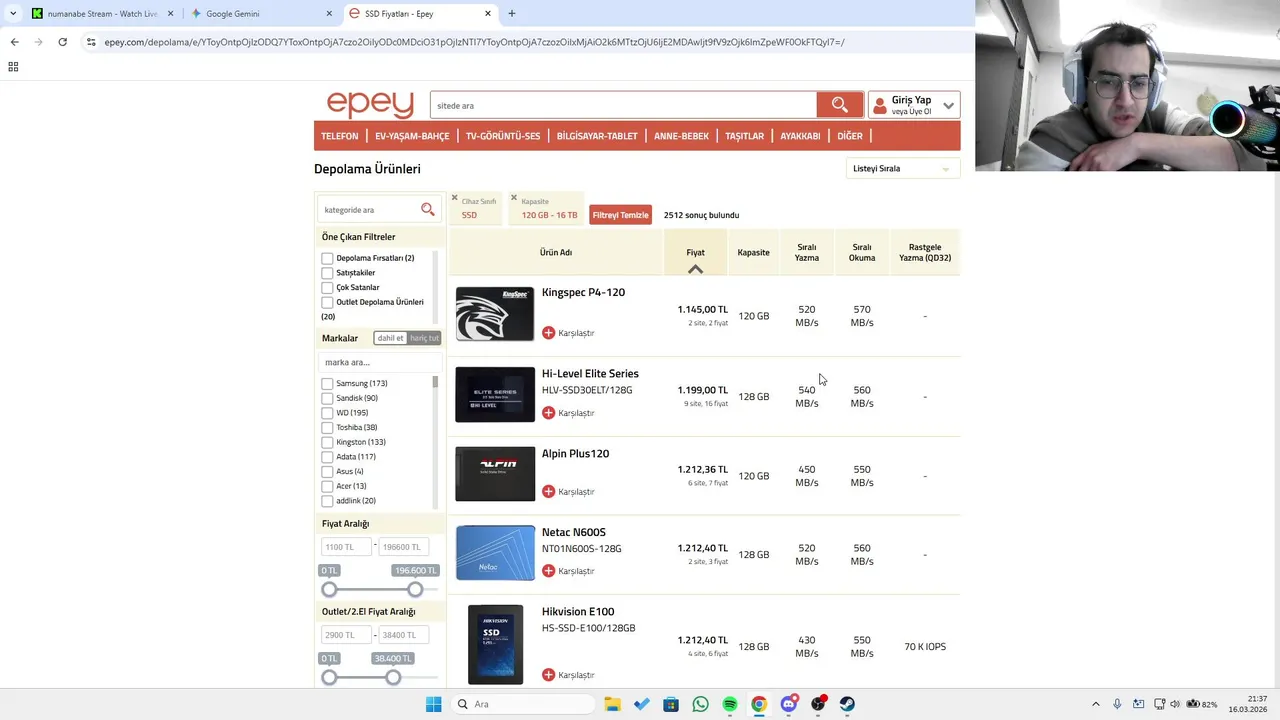Click the user profile icon next to Giriş Yap
The image size is (1280, 720).
[879, 105]
